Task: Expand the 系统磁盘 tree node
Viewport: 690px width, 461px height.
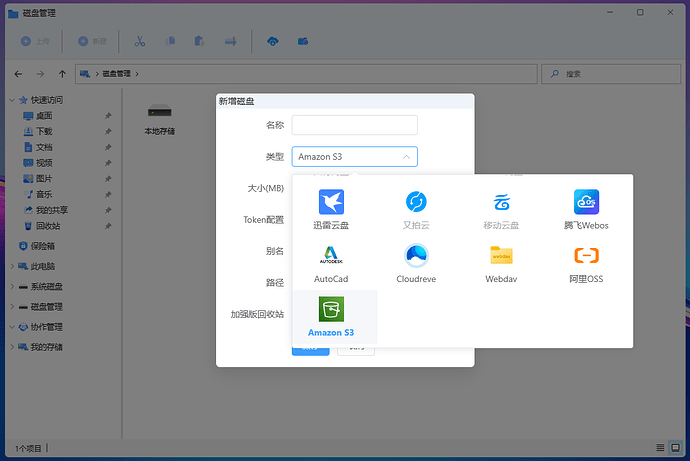Action: (x=12, y=286)
